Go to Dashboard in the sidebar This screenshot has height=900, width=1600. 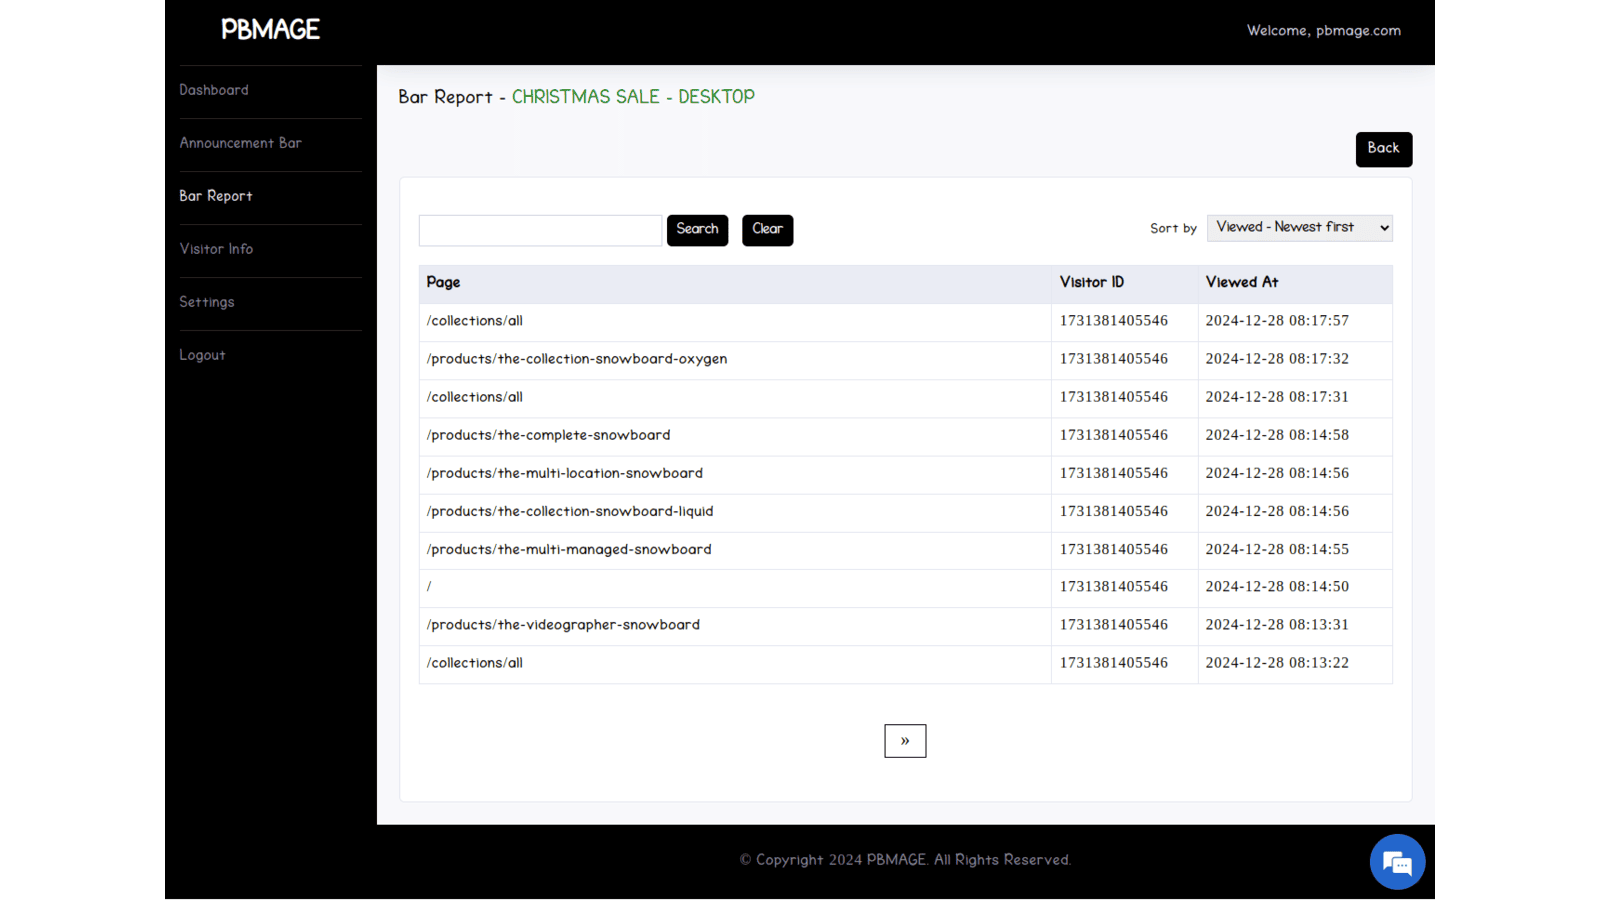point(214,90)
